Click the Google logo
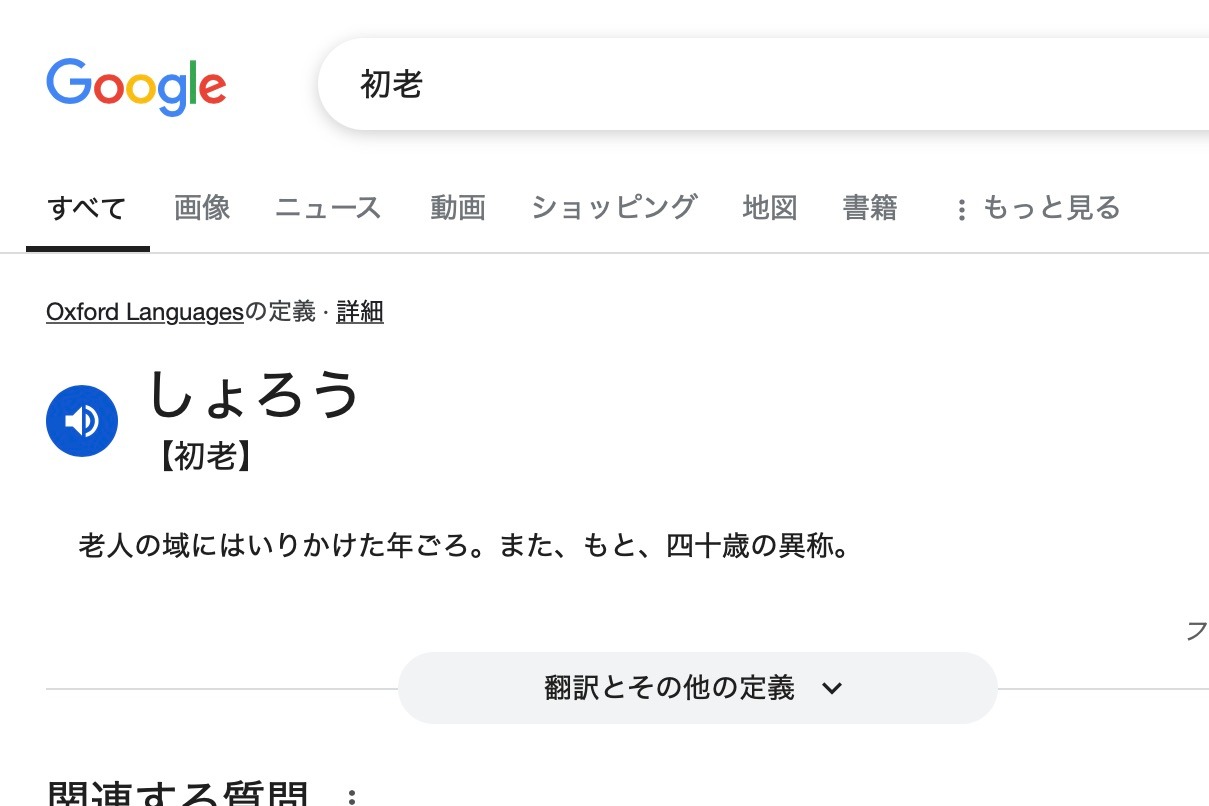The width and height of the screenshot is (1209, 806). click(x=136, y=86)
